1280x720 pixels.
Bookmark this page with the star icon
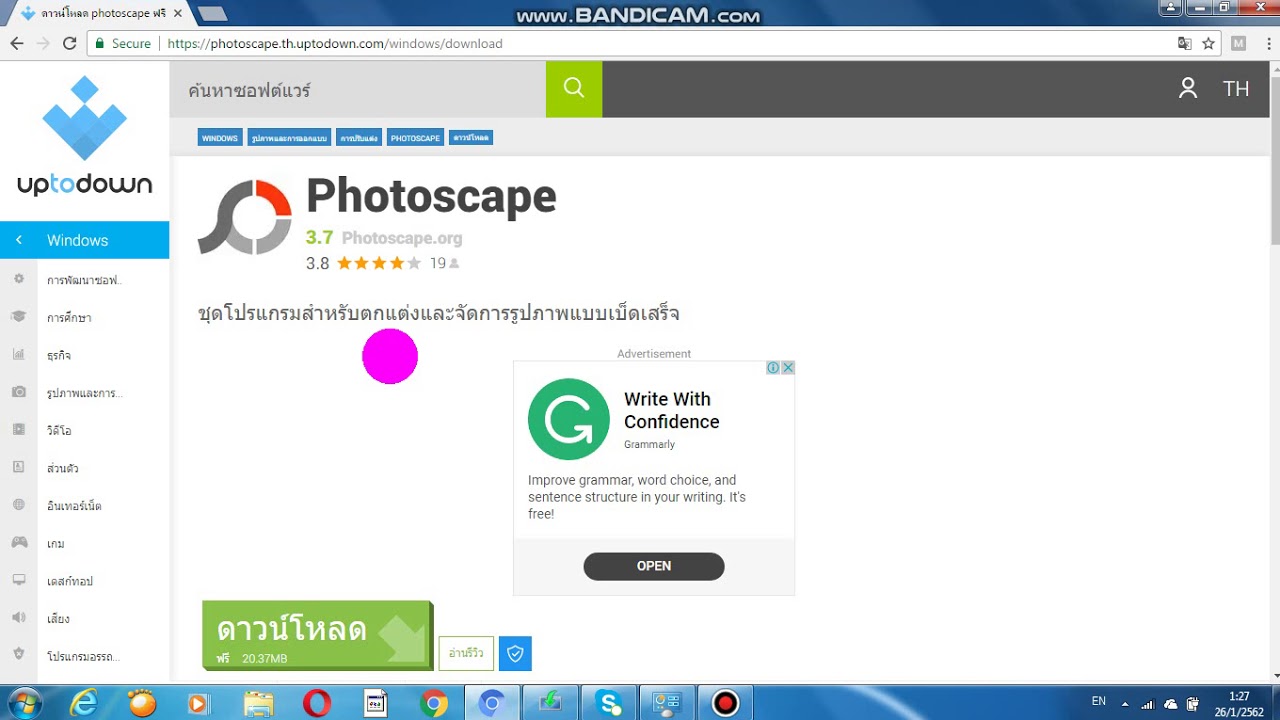pyautogui.click(x=1208, y=43)
